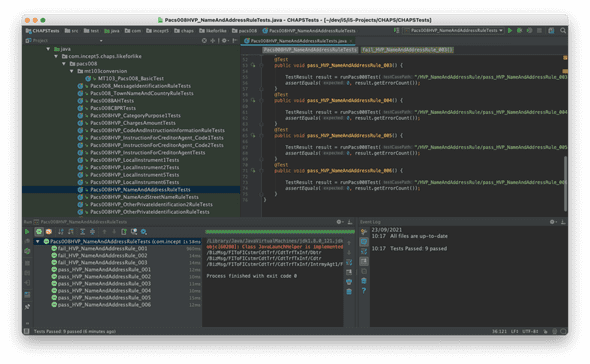Close the Pacs008HVP_NameAndAddressRuleTests.java tab

pos(351,41)
